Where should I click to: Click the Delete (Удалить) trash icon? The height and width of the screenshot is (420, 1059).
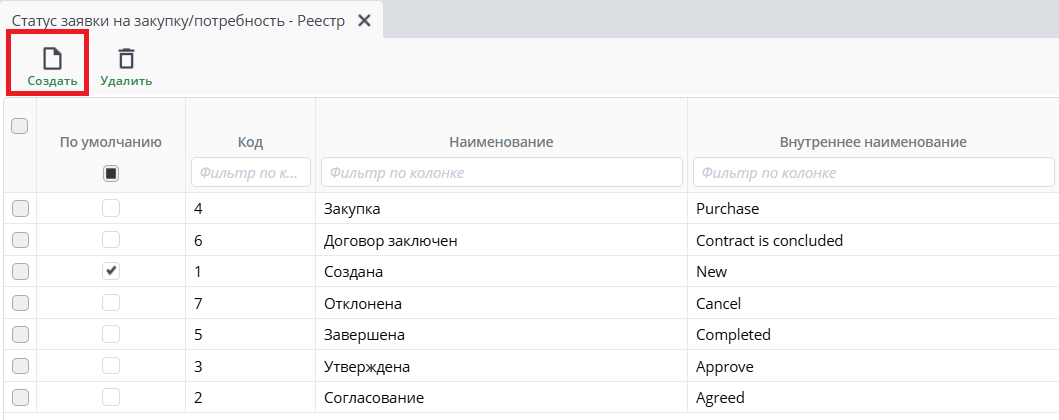(126, 58)
